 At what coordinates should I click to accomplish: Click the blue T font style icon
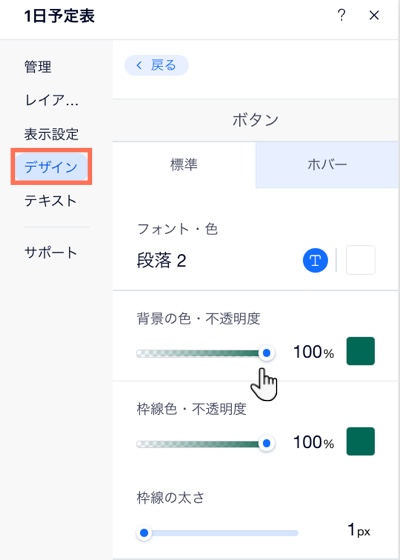[x=315, y=260]
